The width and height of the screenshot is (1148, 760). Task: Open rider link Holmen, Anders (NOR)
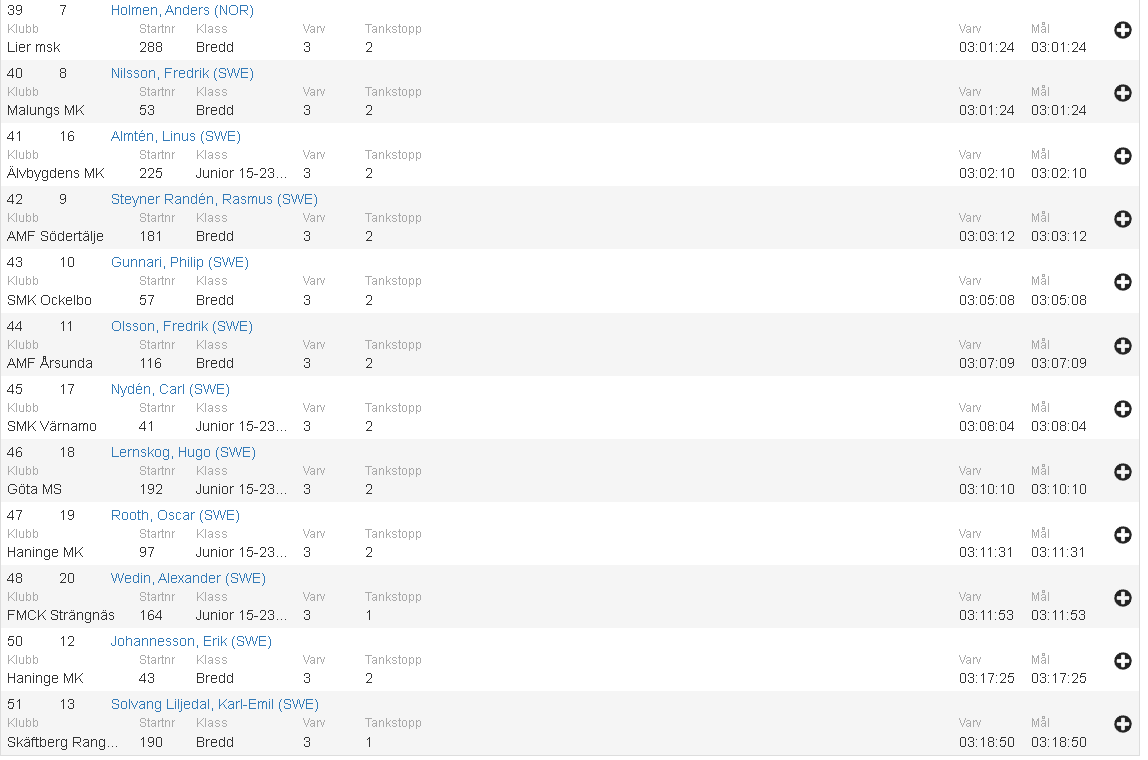[182, 11]
